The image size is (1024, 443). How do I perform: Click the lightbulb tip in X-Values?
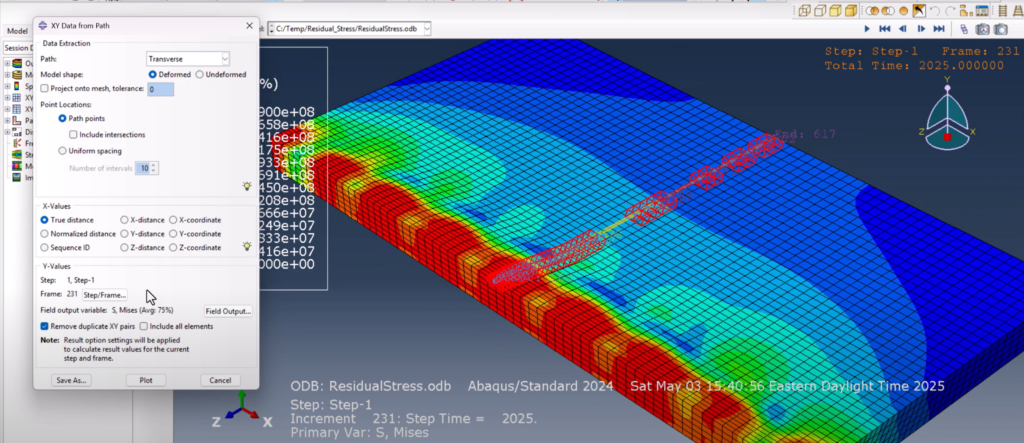(x=247, y=246)
